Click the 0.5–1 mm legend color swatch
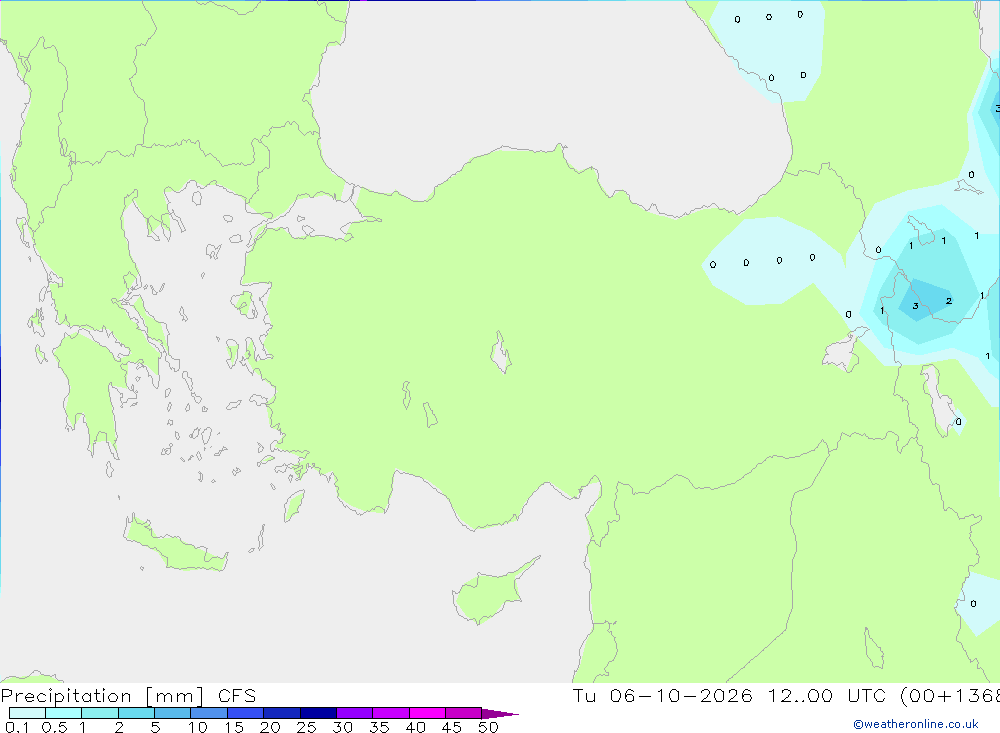The image size is (1000, 733). tap(64, 713)
